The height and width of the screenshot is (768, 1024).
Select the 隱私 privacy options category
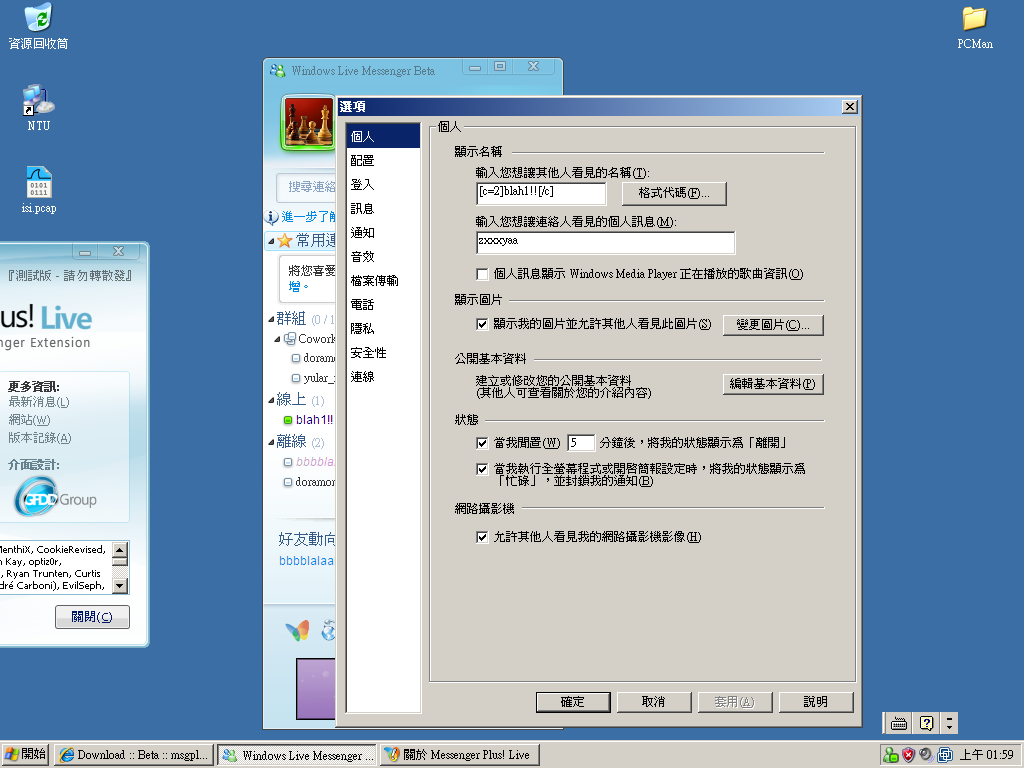362,329
